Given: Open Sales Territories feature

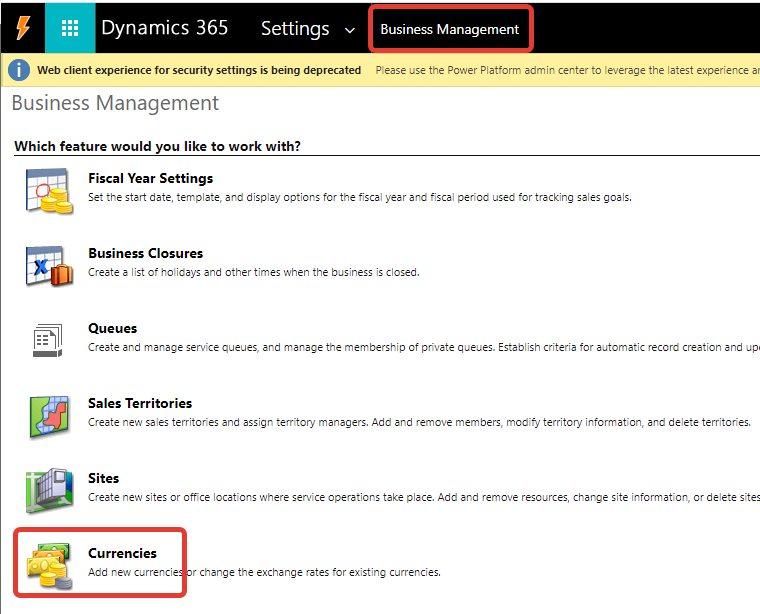Looking at the screenshot, I should click(140, 403).
